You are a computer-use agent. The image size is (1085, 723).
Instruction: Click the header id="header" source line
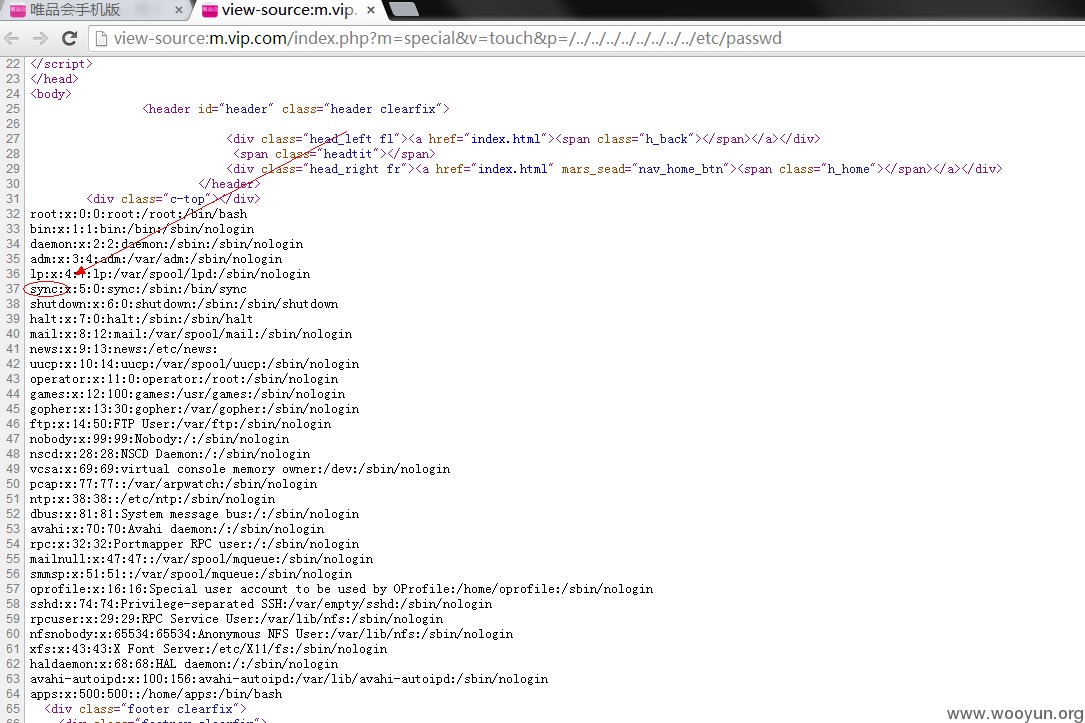pos(296,109)
